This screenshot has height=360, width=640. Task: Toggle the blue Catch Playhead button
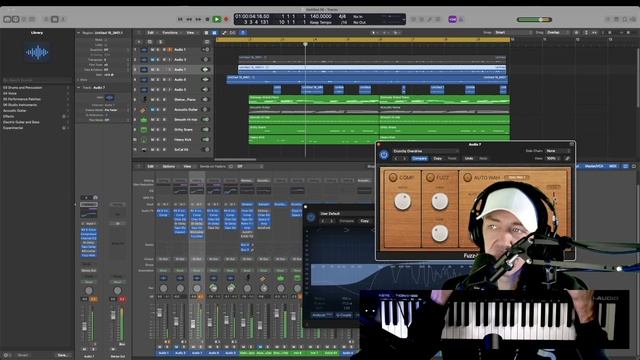pyautogui.click(x=243, y=33)
